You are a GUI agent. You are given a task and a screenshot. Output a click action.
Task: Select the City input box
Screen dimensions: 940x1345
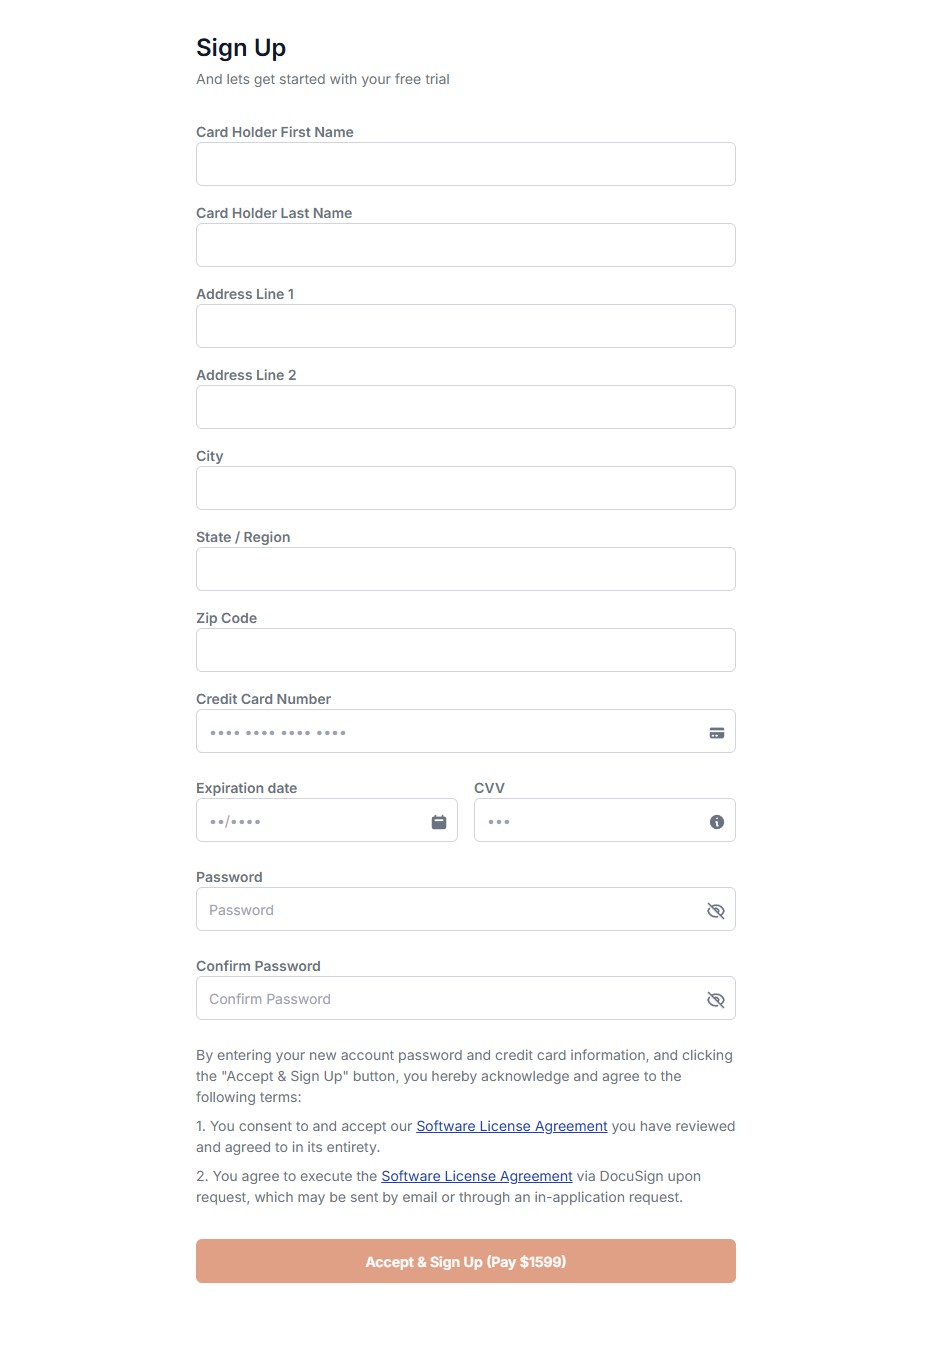point(466,488)
